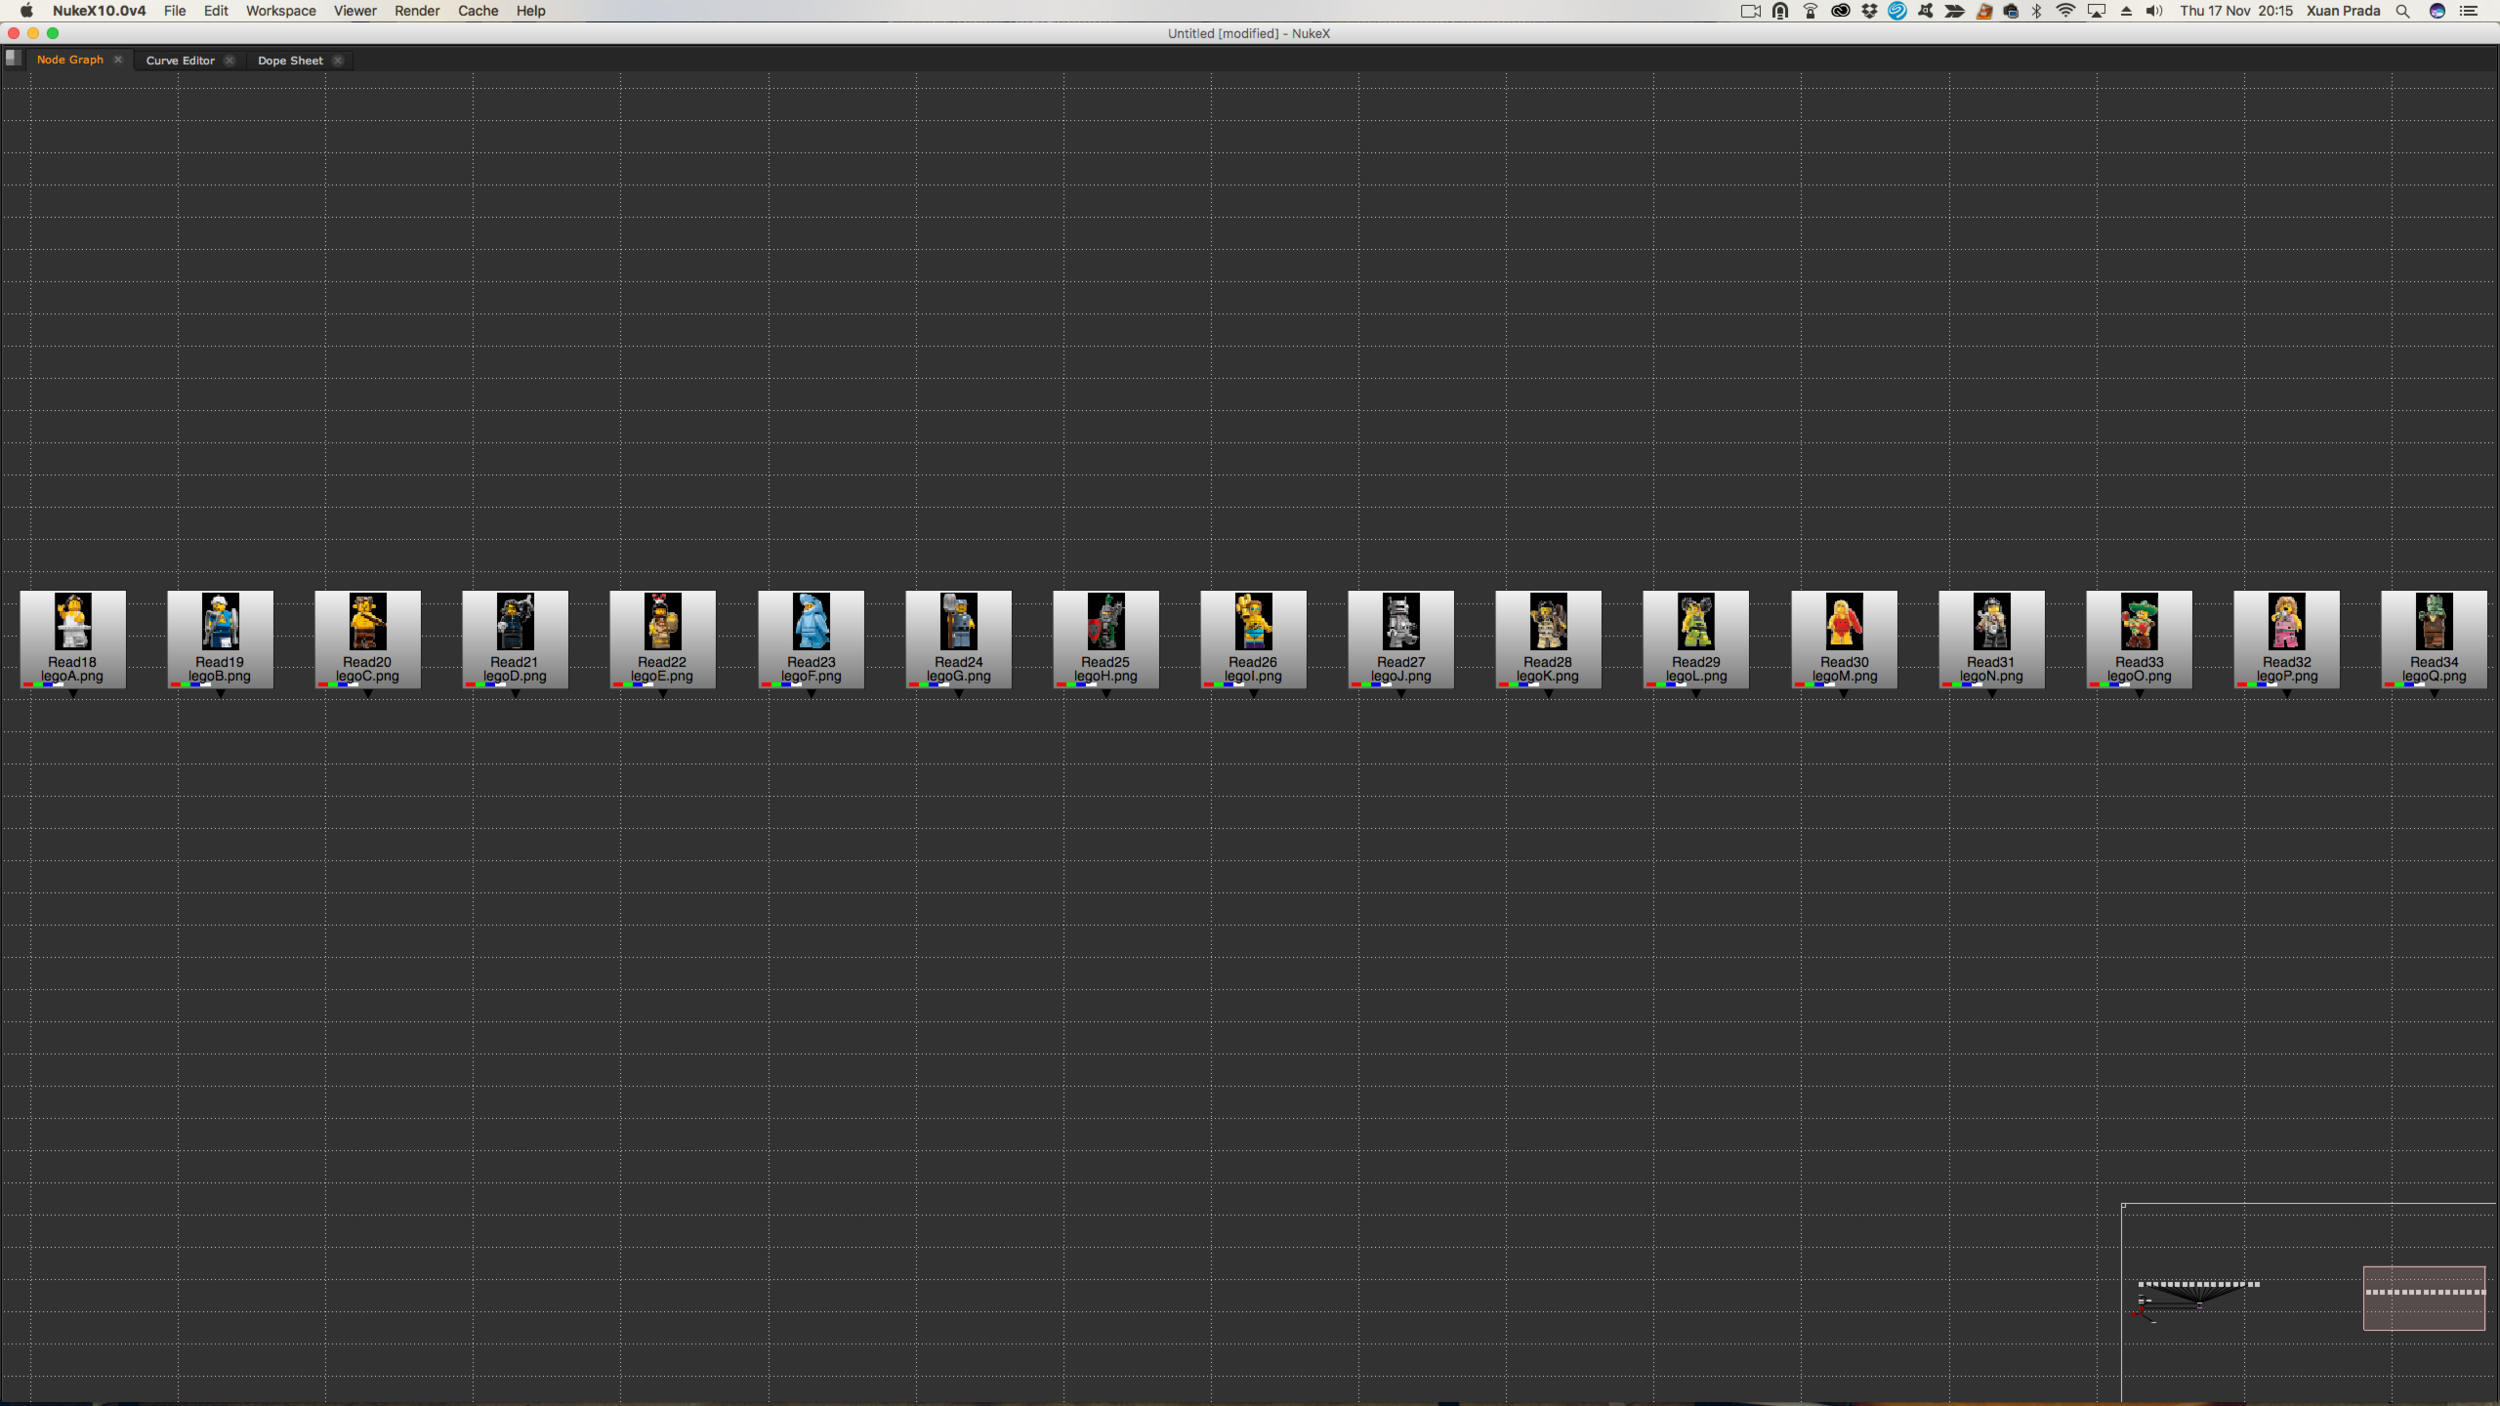Select the Read27 legoJ.png robot node

(1401, 639)
